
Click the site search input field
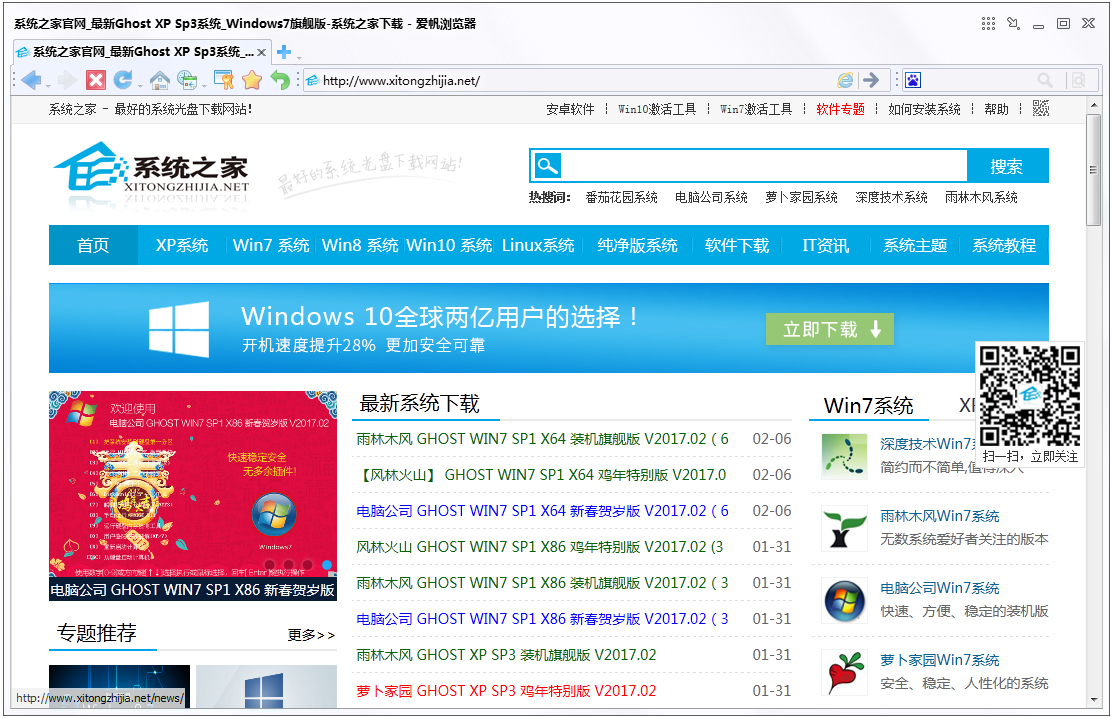pos(764,166)
